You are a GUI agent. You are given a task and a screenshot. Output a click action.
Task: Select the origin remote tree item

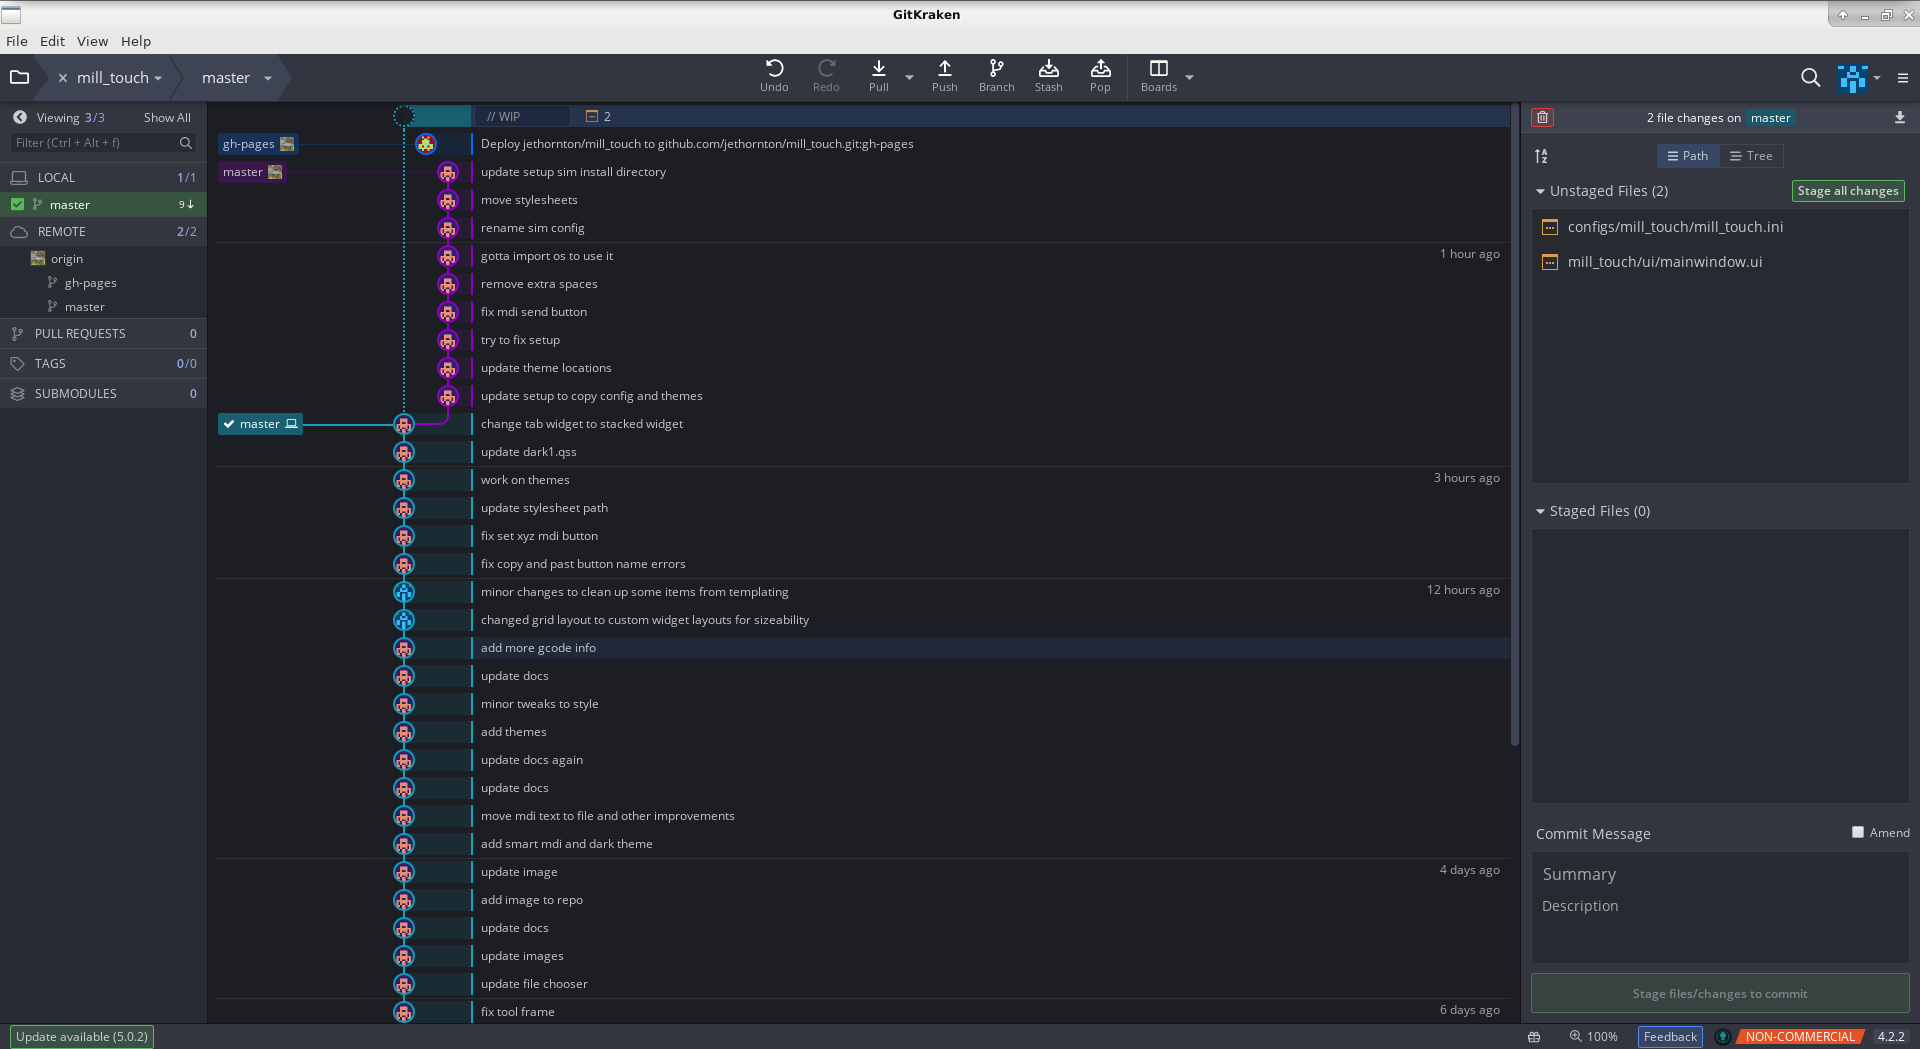pos(66,259)
